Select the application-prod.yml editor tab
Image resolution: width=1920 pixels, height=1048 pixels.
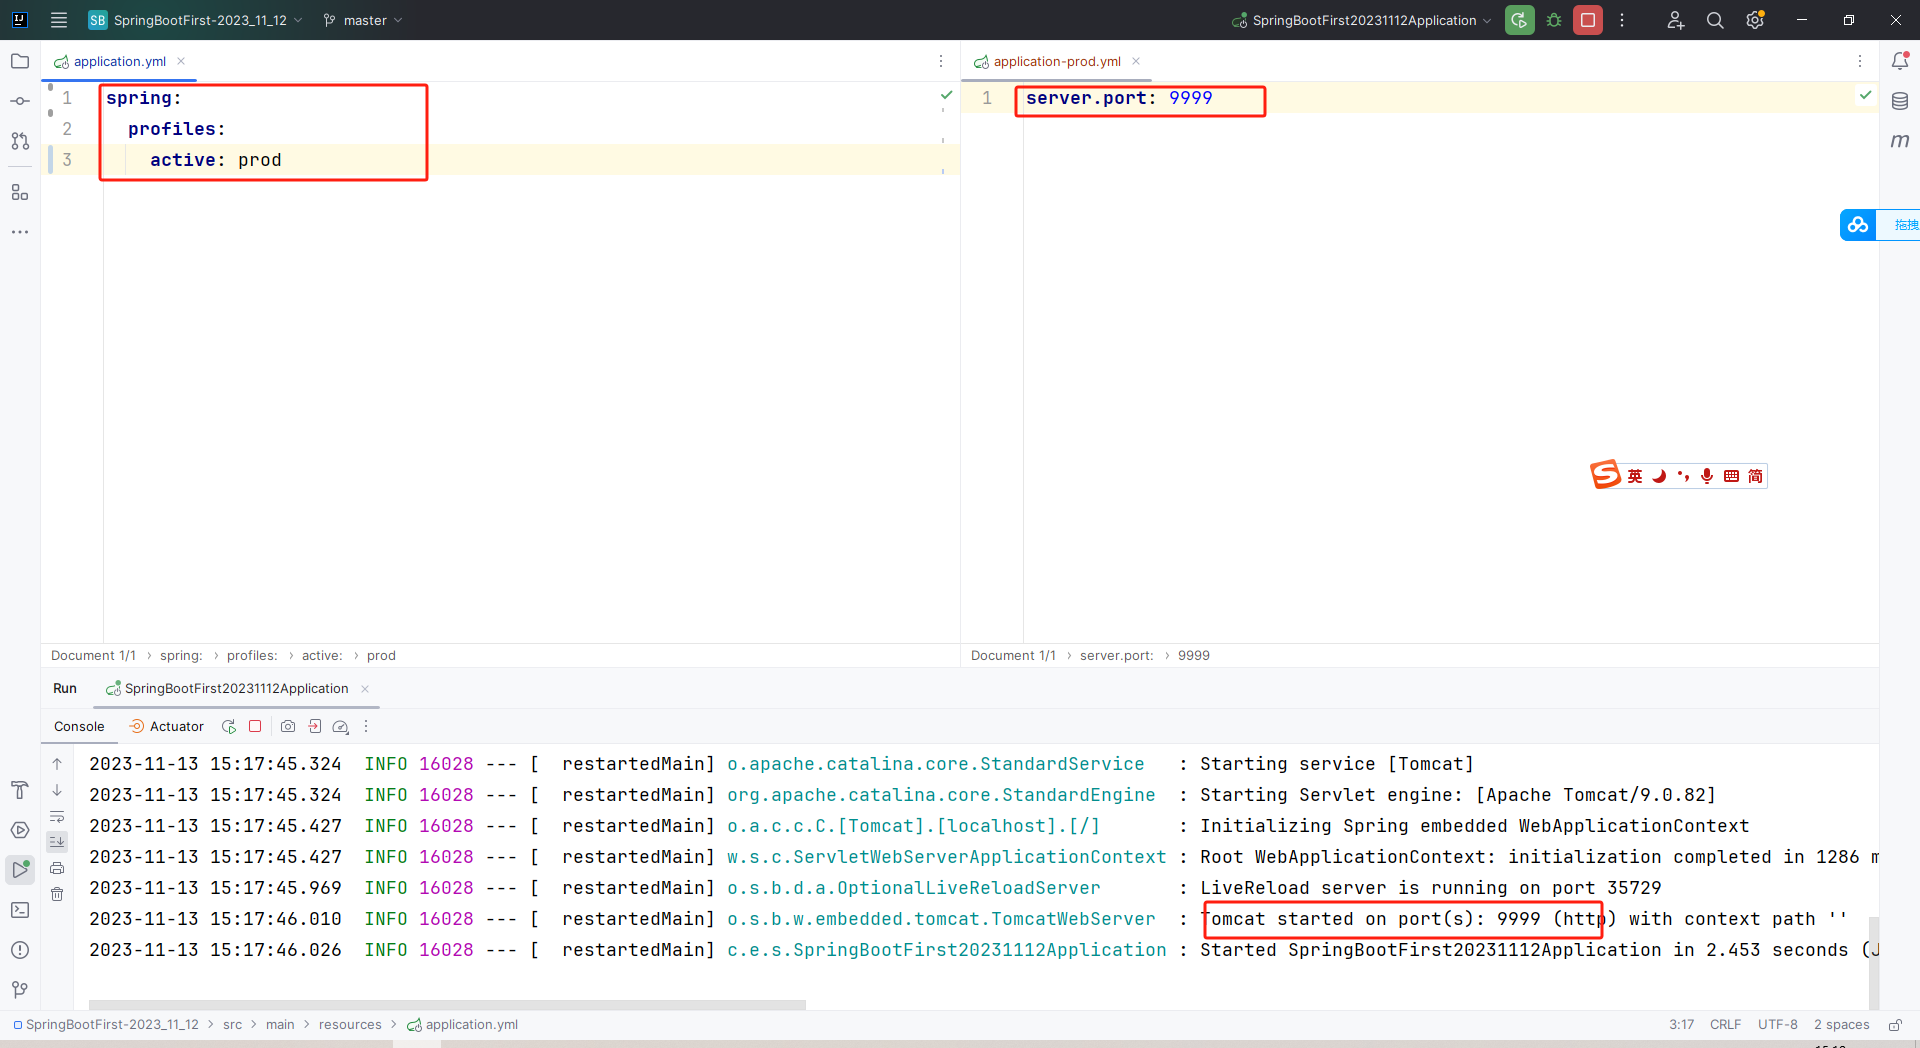[1056, 61]
